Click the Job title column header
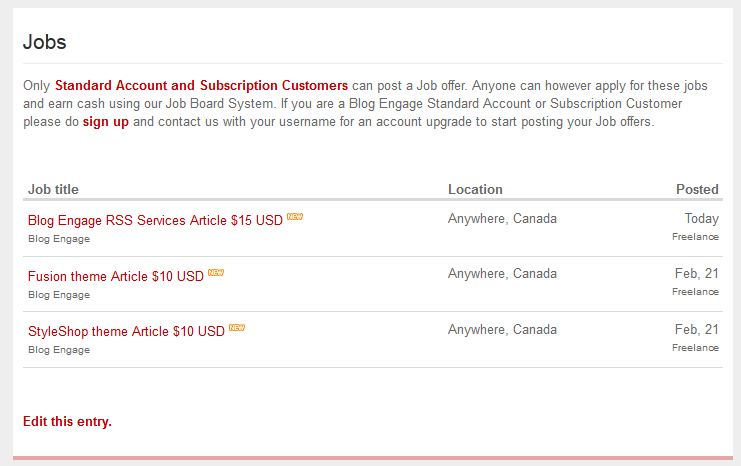Image resolution: width=741 pixels, height=466 pixels. pos(53,189)
